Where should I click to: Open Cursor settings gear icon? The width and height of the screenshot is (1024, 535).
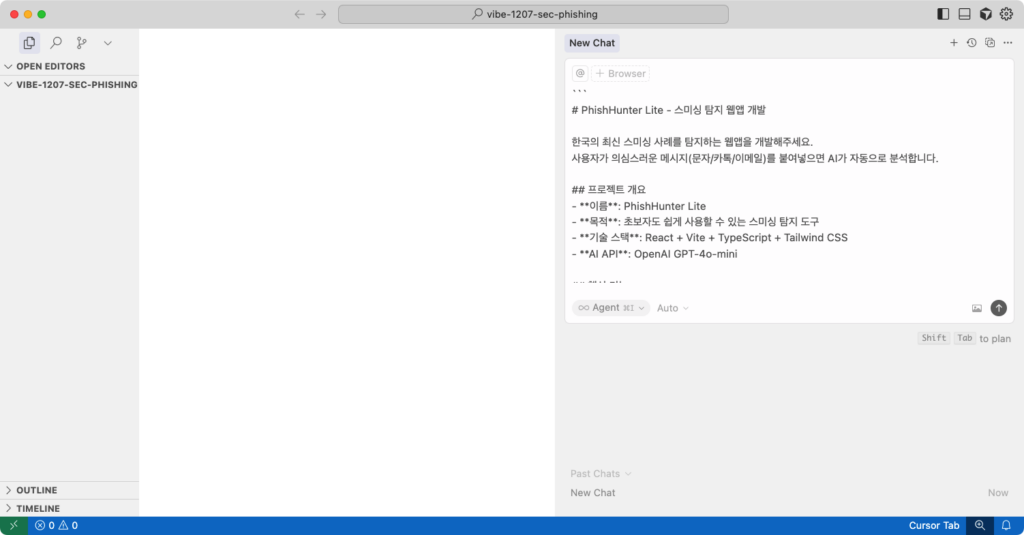tap(1007, 14)
